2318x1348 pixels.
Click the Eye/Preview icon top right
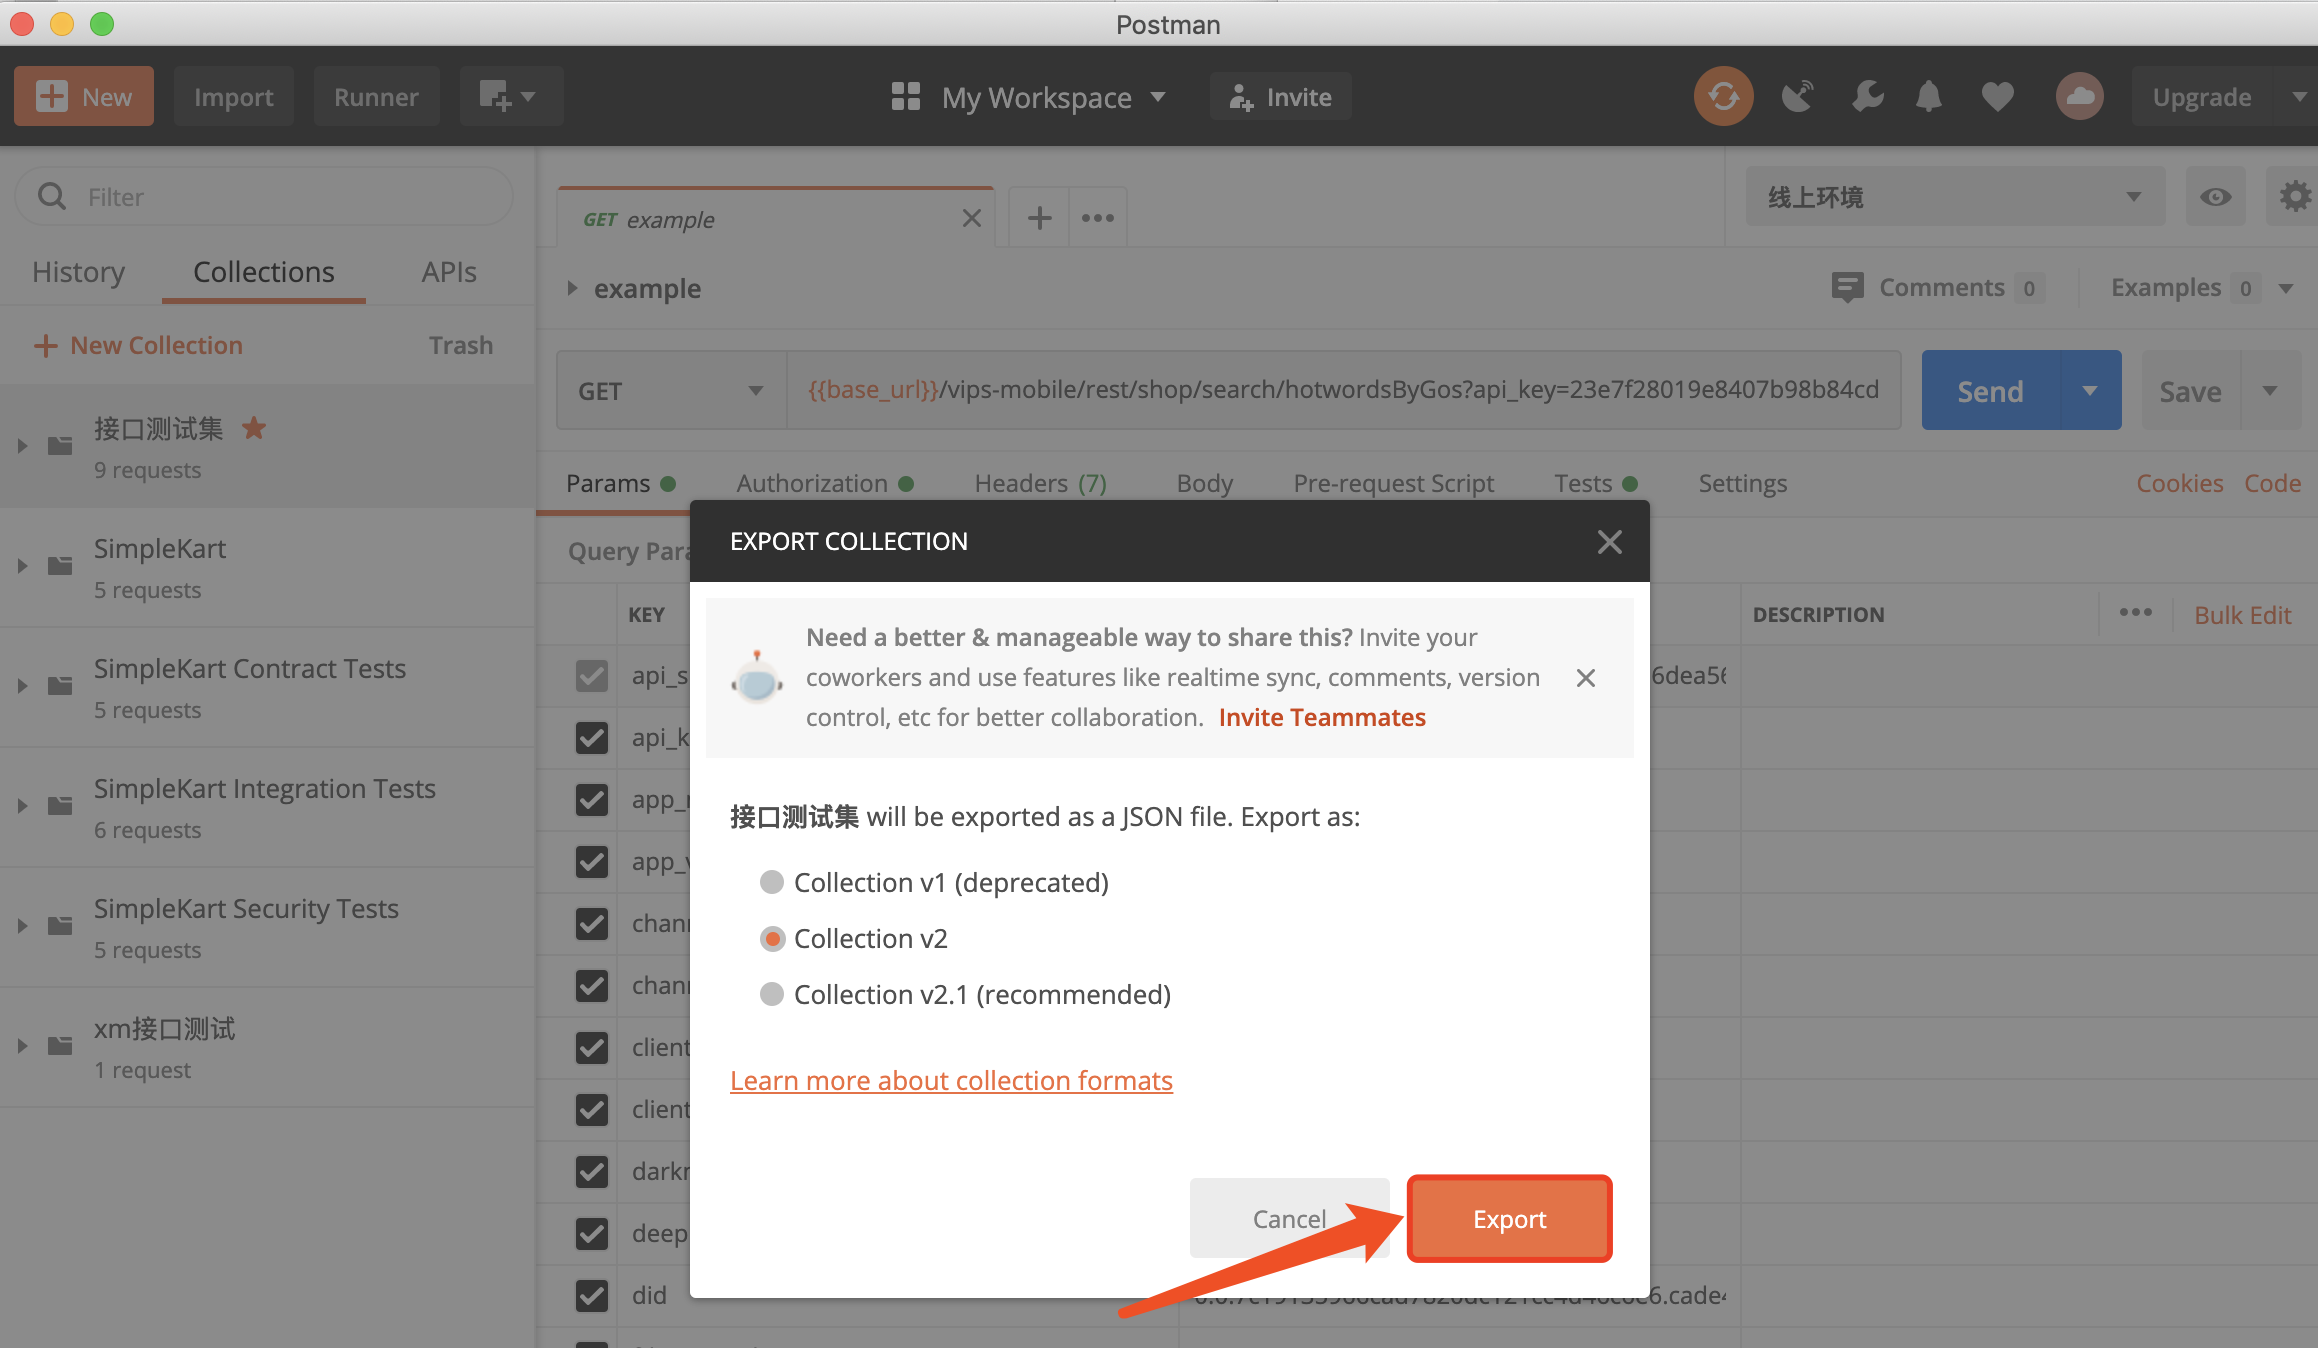click(2215, 196)
